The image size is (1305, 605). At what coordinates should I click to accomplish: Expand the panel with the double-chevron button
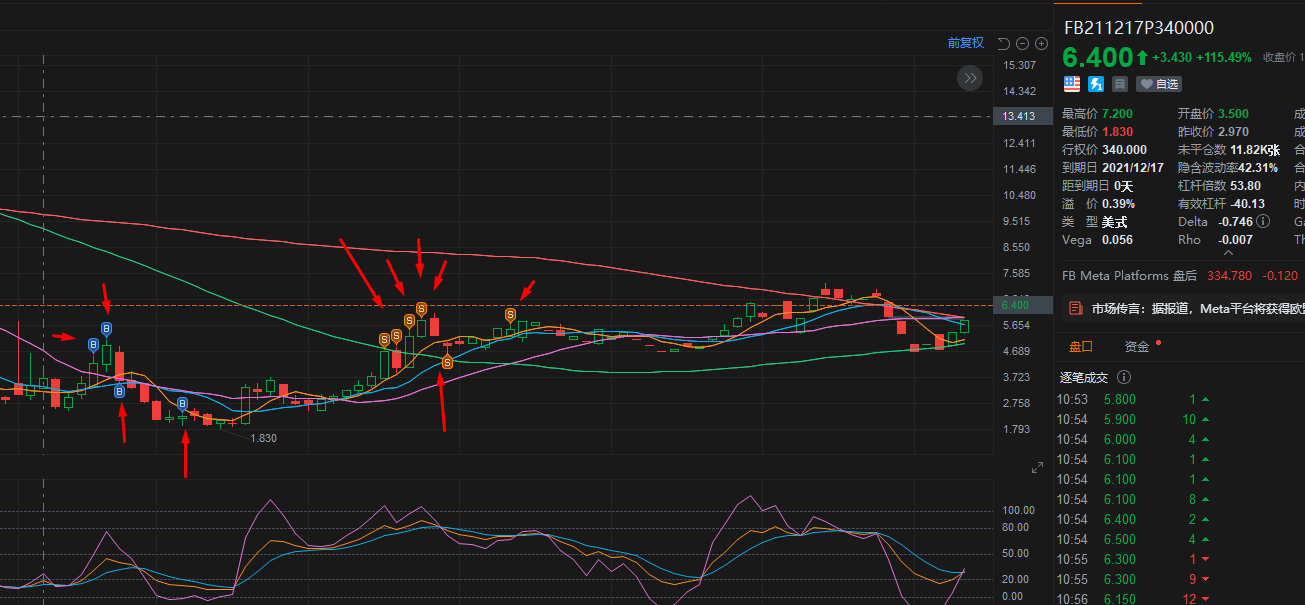pos(969,78)
